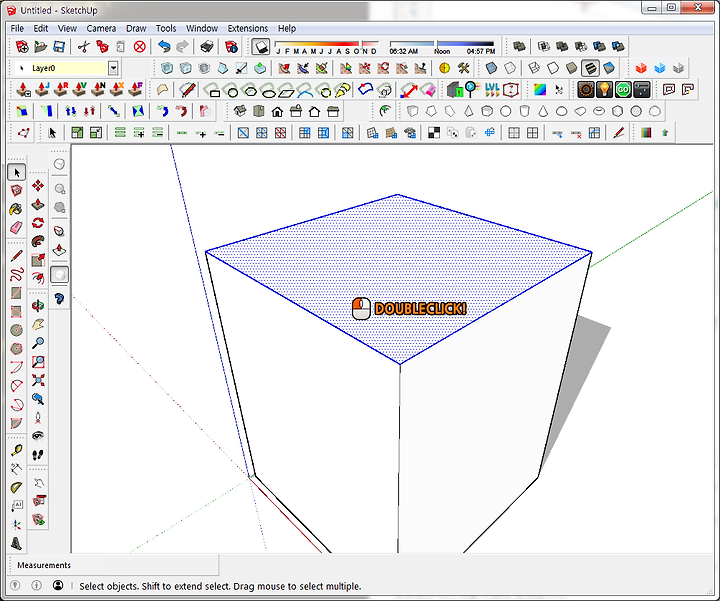Image resolution: width=720 pixels, height=601 pixels.
Task: Click the time-of-day shadow slider
Action: [442, 47]
